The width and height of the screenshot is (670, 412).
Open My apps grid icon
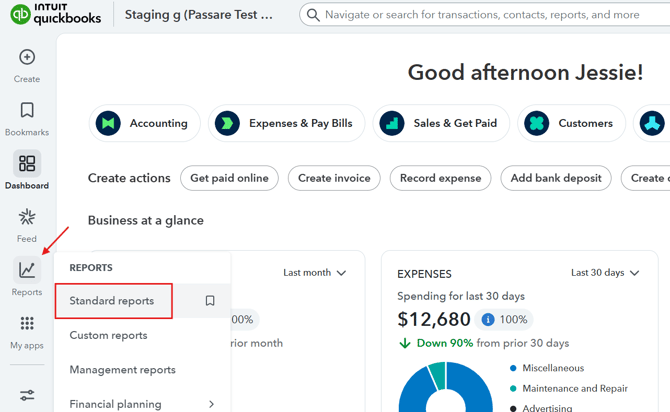tap(27, 324)
